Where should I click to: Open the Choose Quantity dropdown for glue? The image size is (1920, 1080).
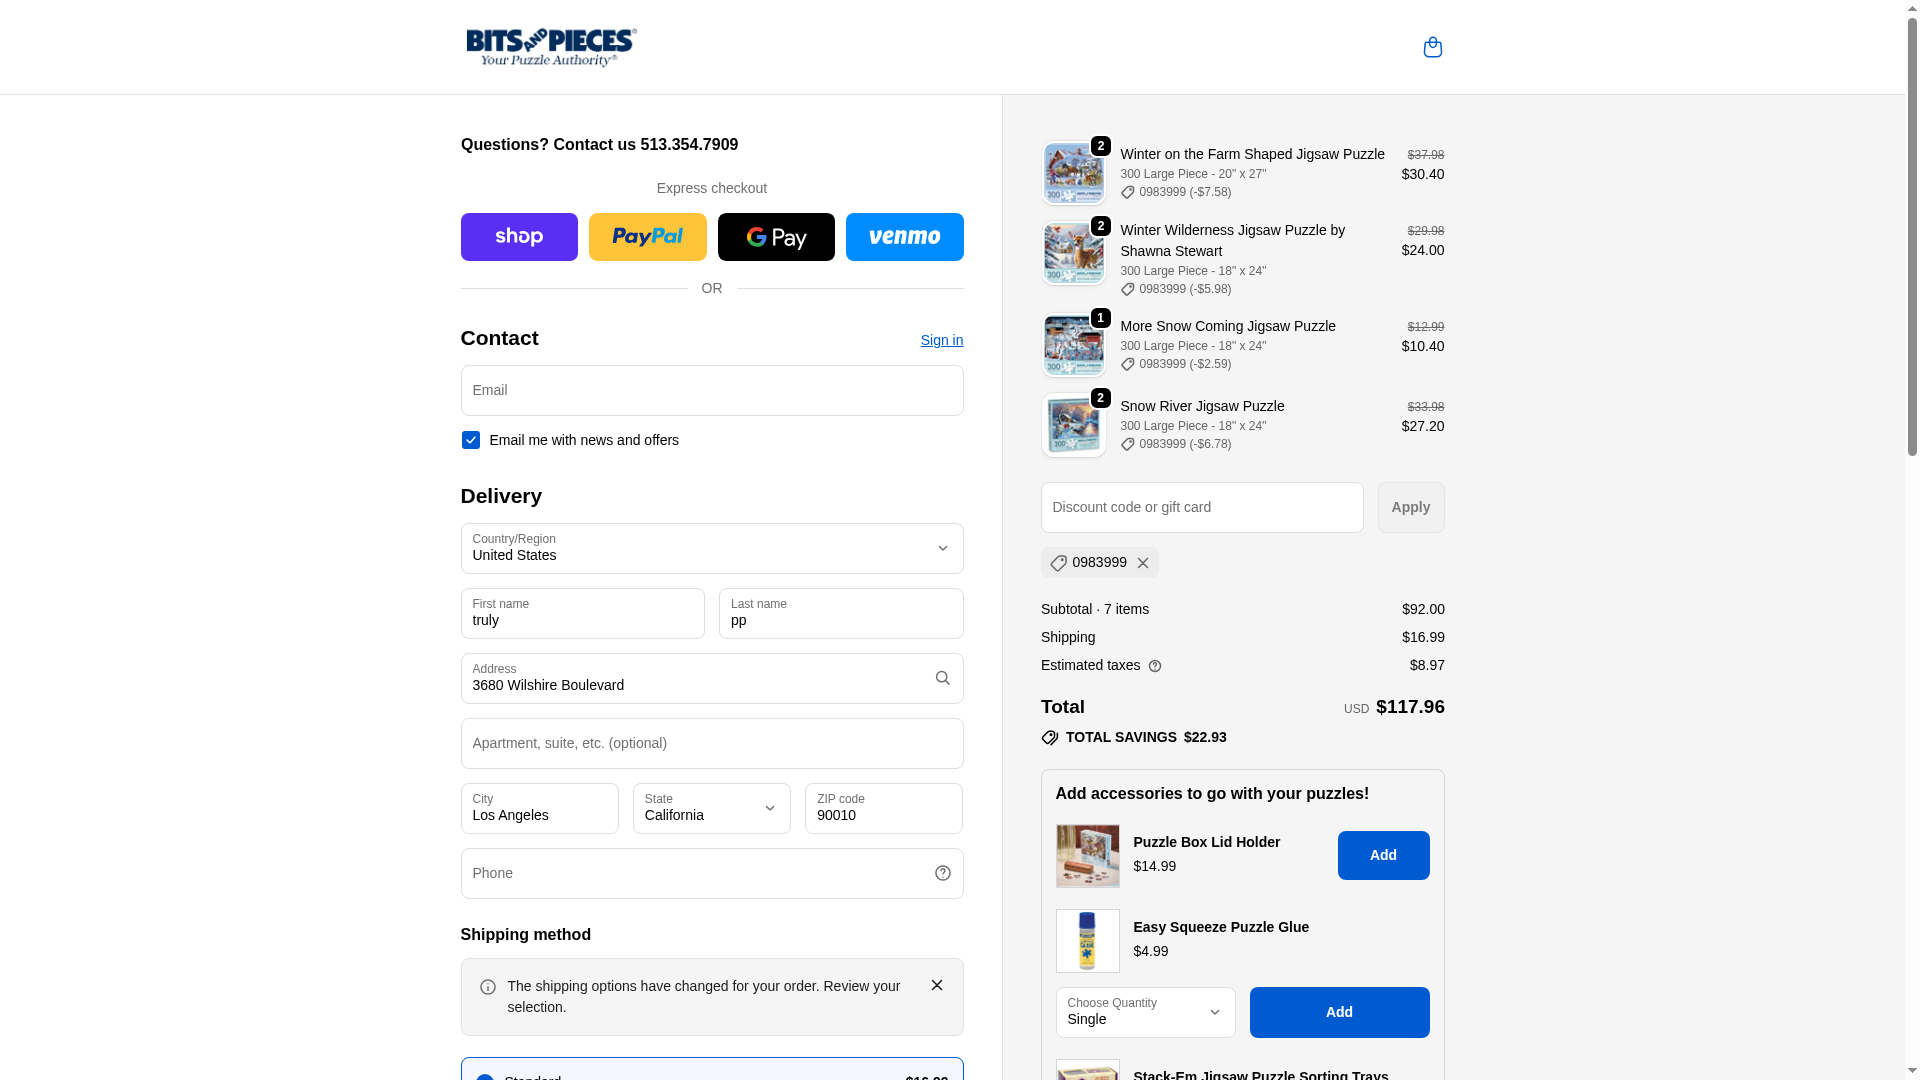pyautogui.click(x=1145, y=1012)
